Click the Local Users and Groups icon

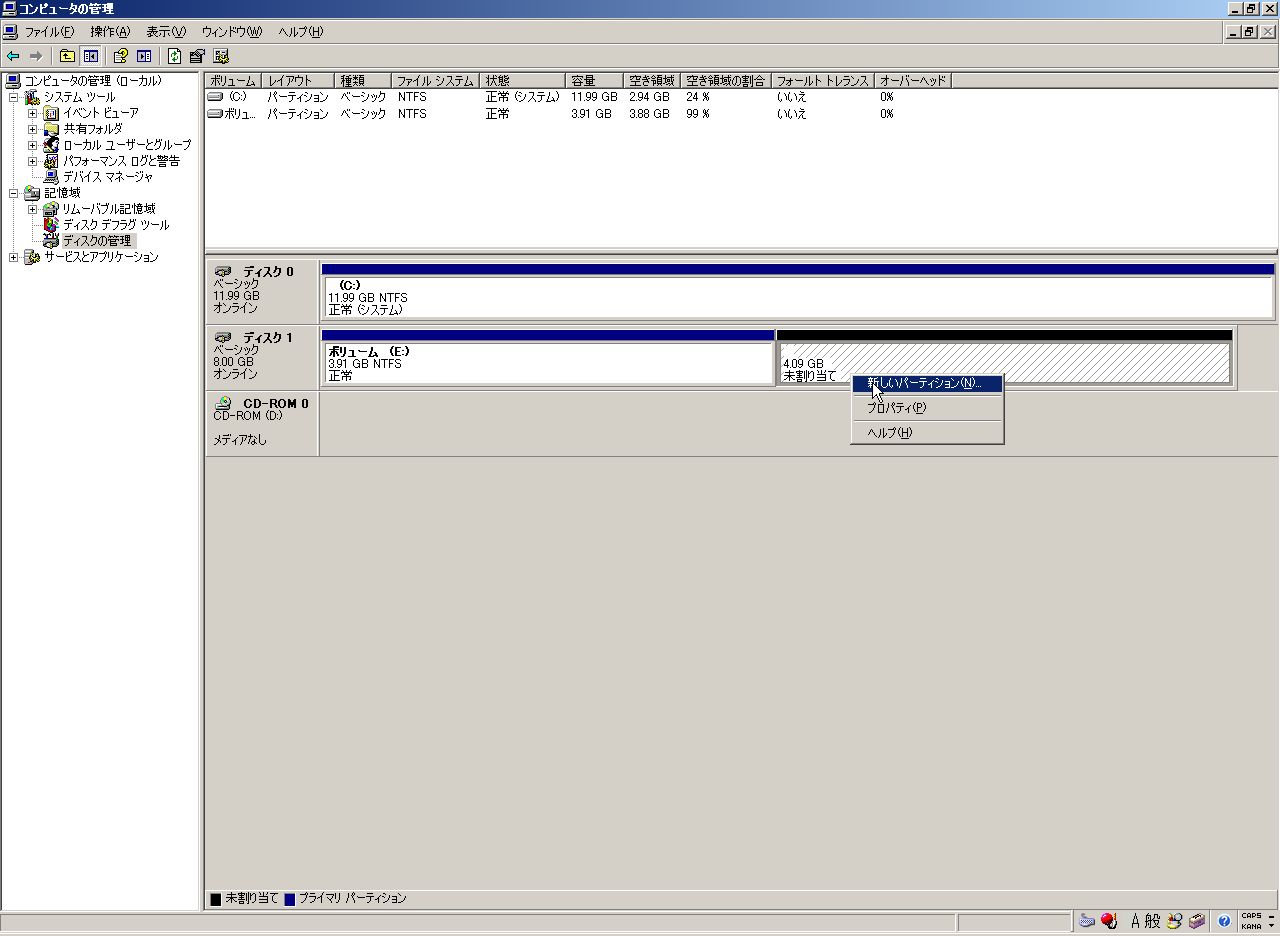tap(51, 145)
